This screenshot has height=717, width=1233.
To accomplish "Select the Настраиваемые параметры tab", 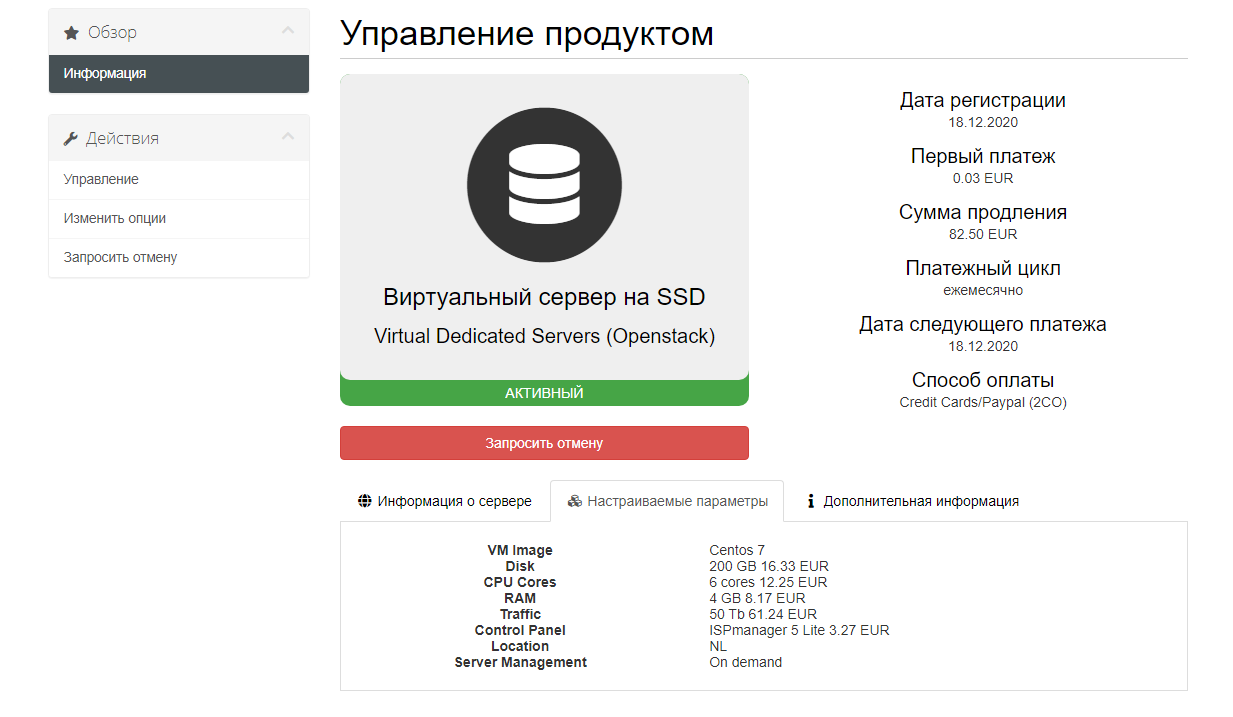I will pos(667,501).
